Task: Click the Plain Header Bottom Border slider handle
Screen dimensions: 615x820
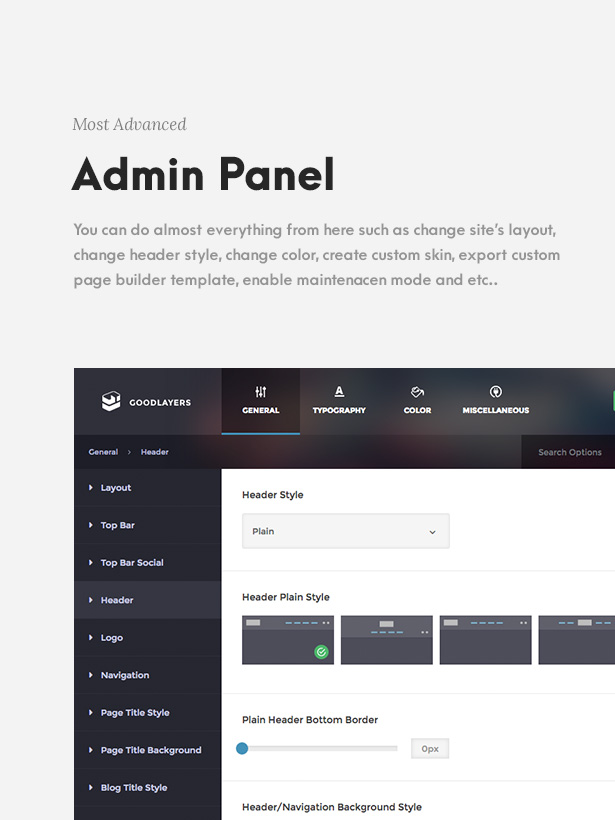Action: tap(242, 748)
